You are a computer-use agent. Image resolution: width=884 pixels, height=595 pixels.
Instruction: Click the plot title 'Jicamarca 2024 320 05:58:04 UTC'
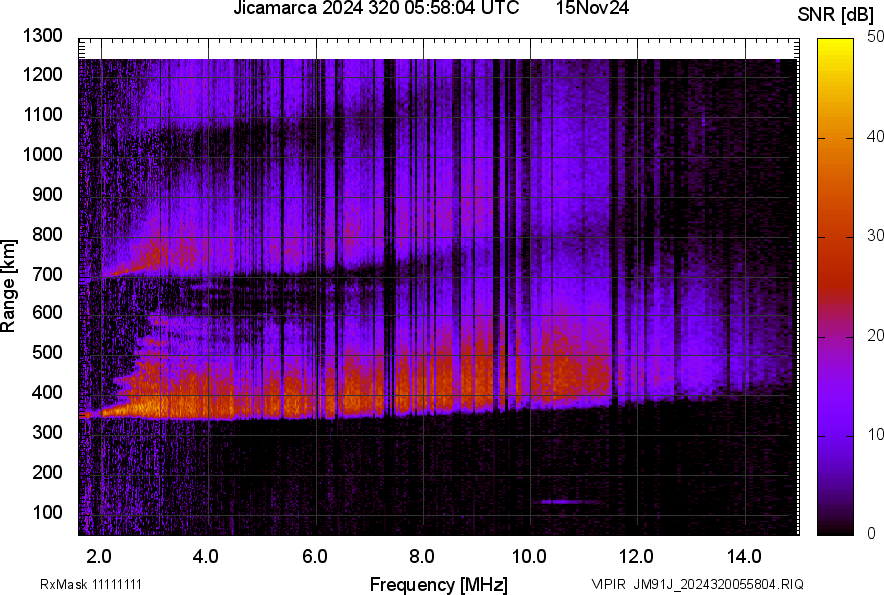coord(376,8)
